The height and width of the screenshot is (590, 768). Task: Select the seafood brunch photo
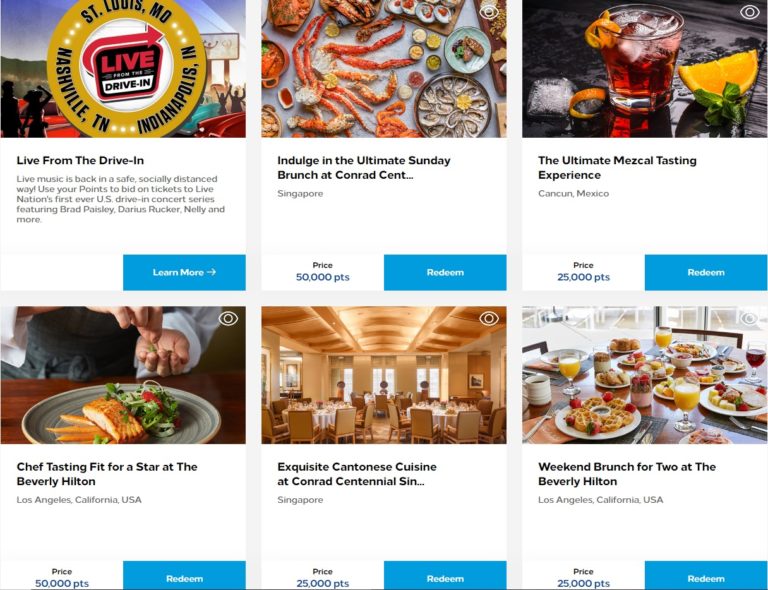coord(384,69)
